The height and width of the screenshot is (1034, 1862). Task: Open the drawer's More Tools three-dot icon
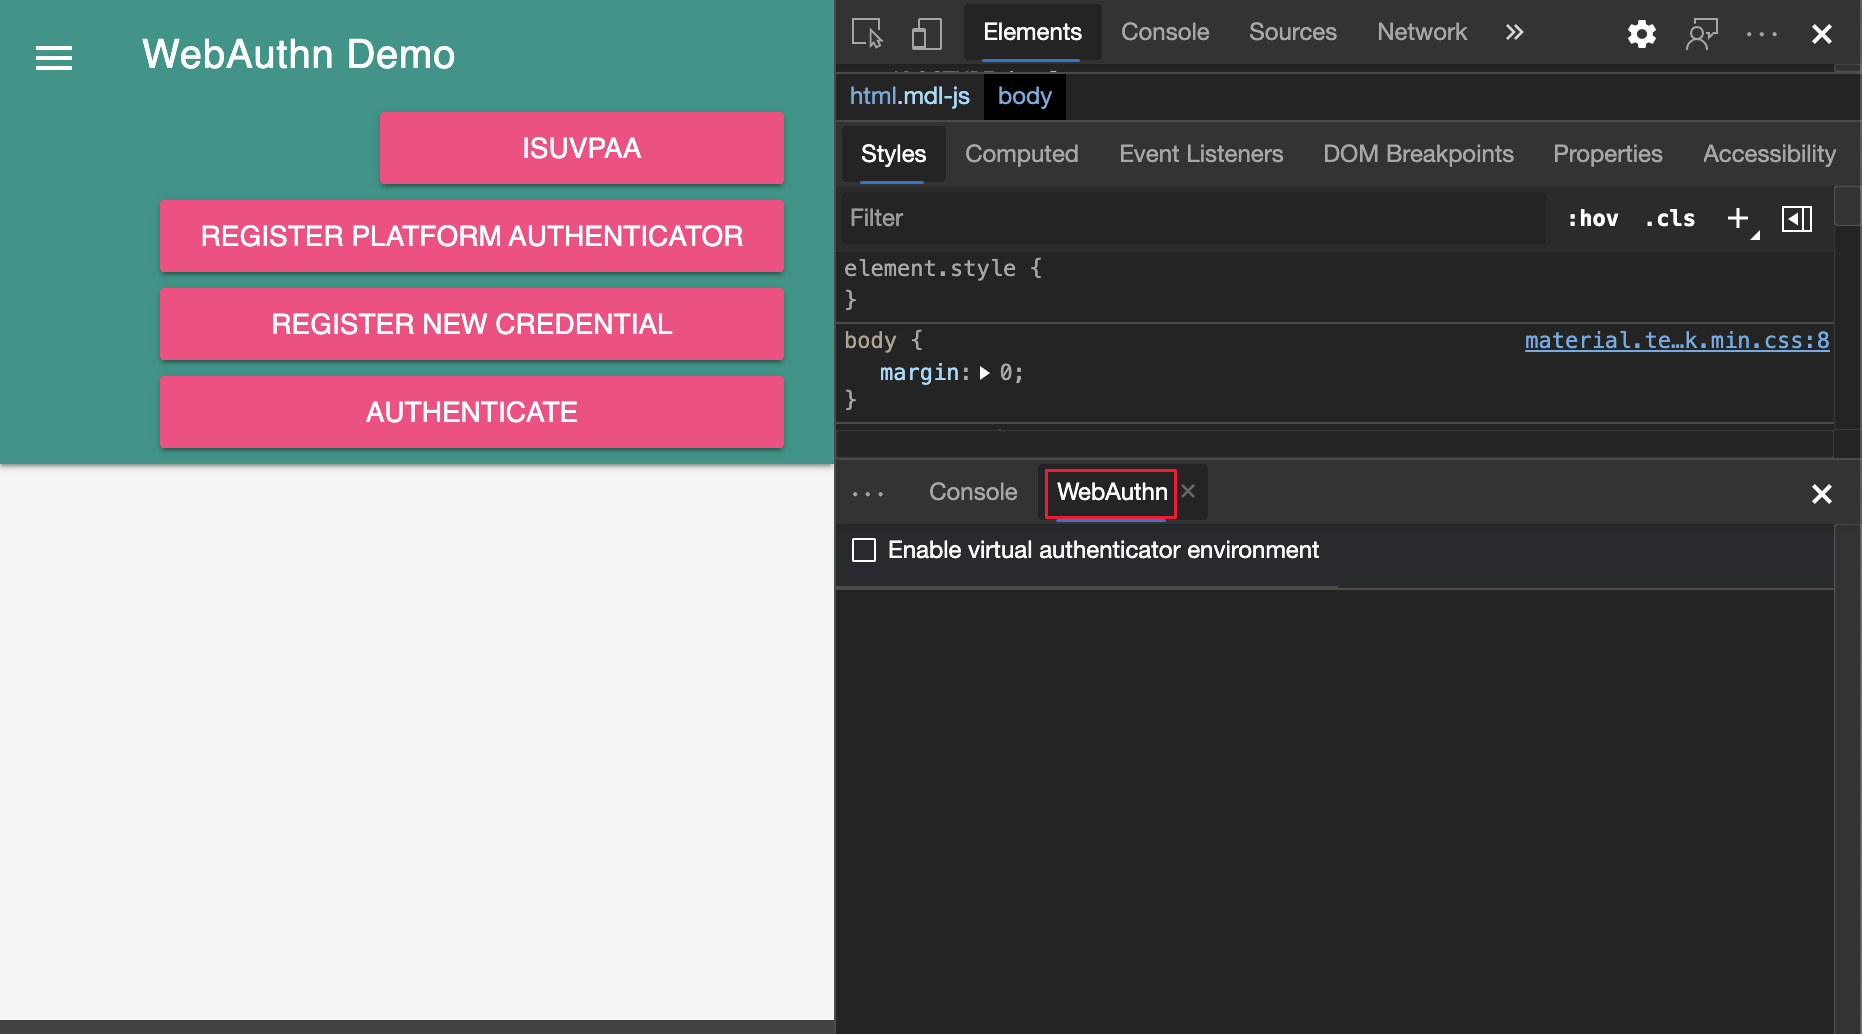click(867, 492)
